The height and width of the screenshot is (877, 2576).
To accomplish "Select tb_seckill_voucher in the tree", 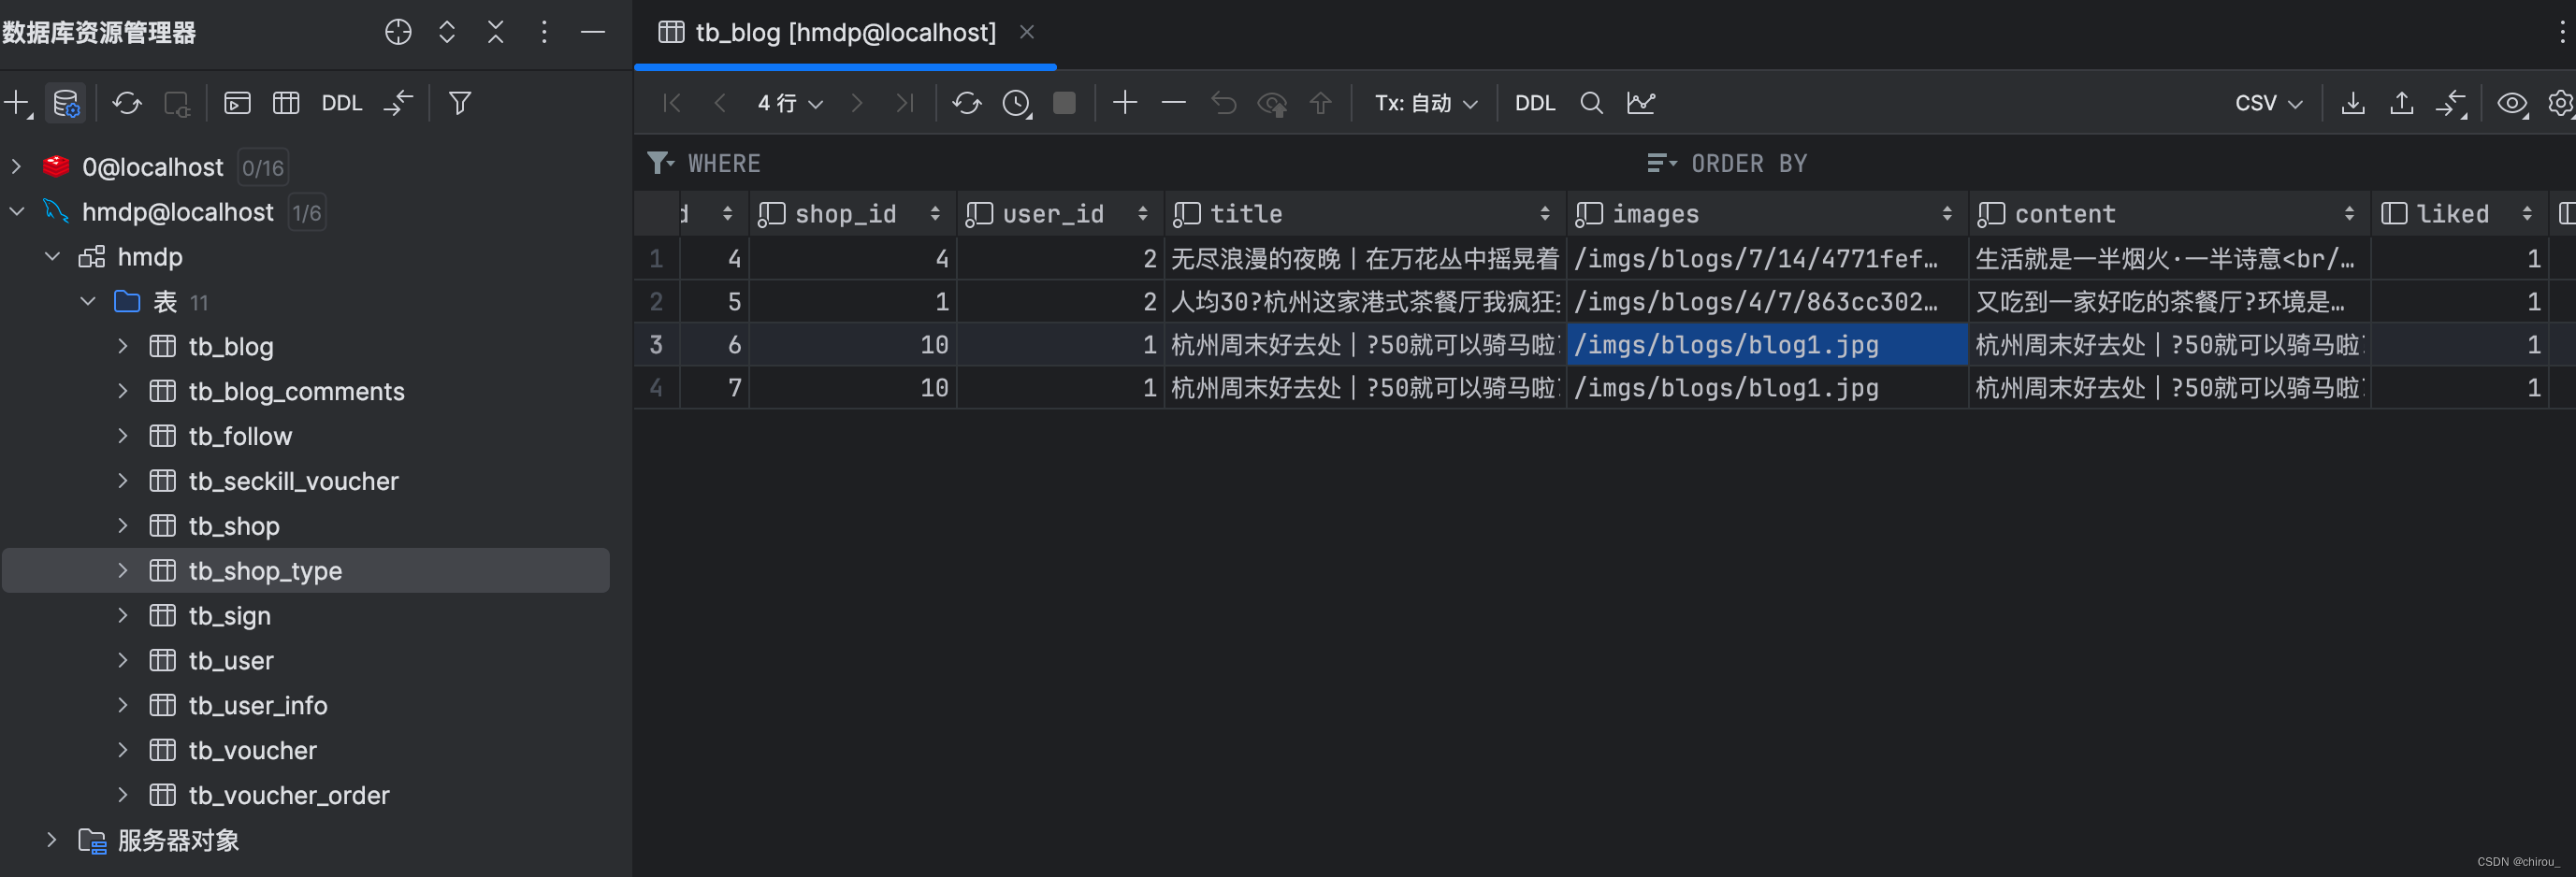I will tap(293, 481).
